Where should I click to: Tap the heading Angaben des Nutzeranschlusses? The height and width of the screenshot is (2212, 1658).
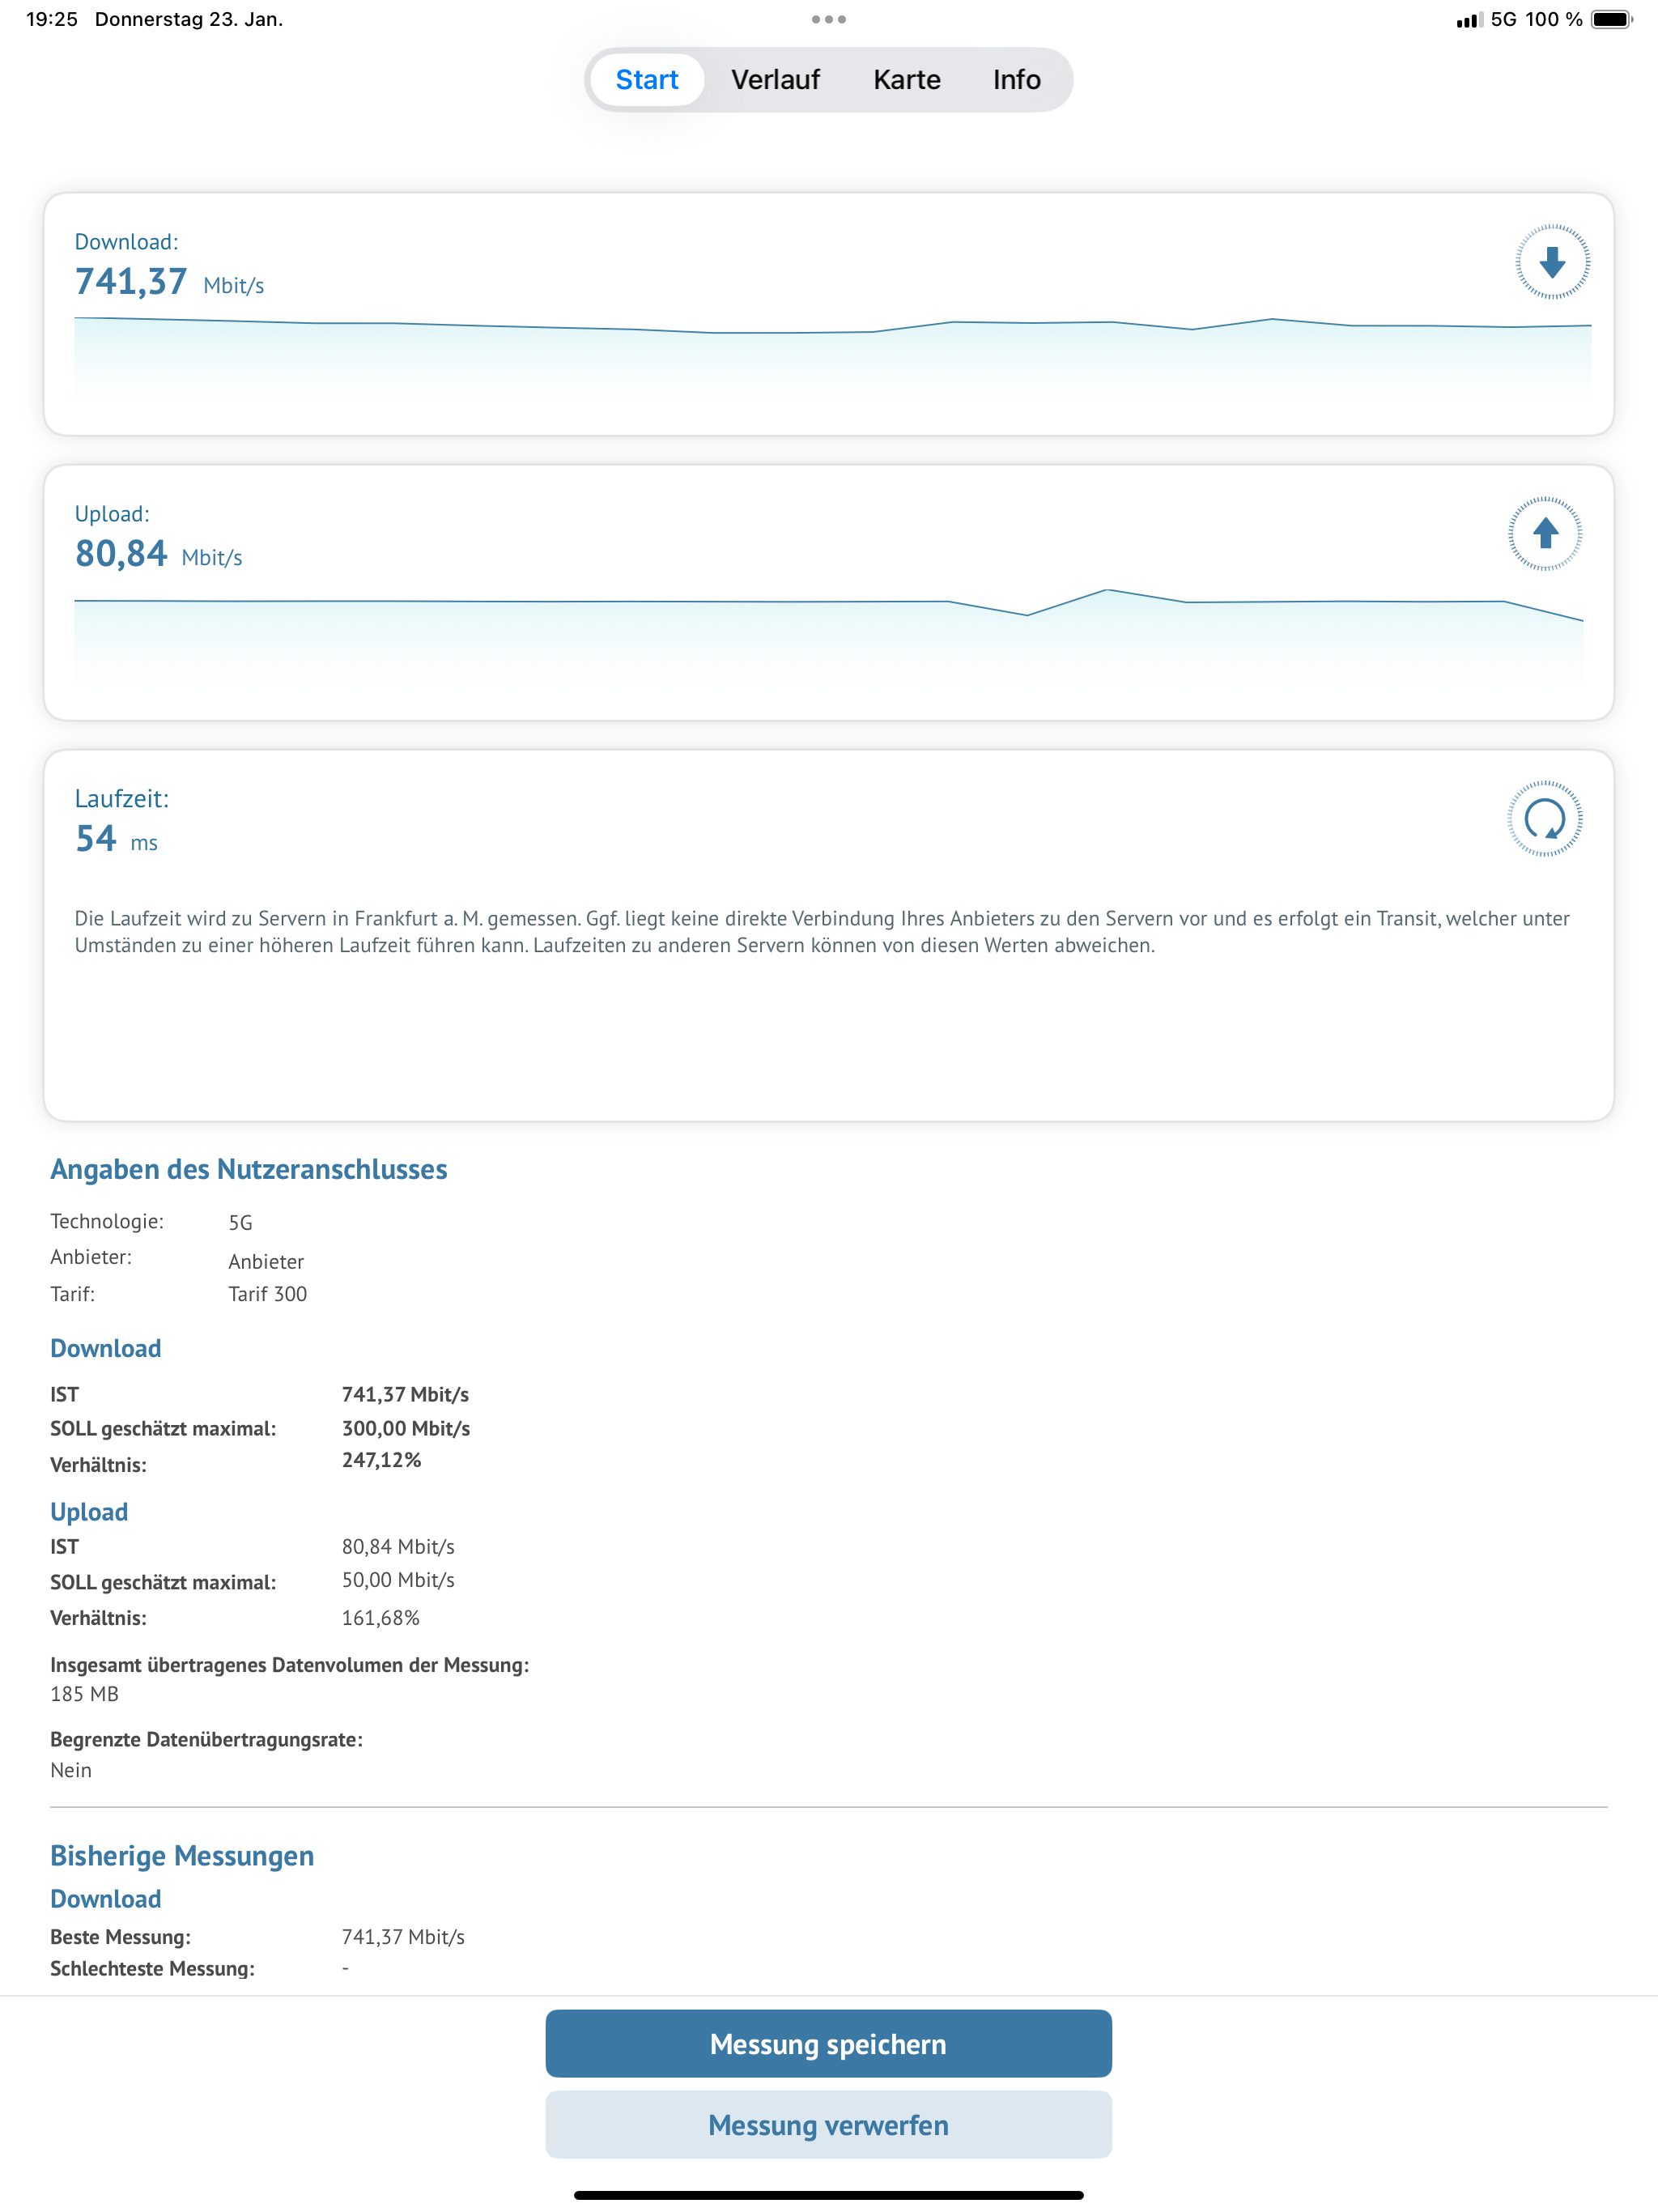(x=249, y=1169)
